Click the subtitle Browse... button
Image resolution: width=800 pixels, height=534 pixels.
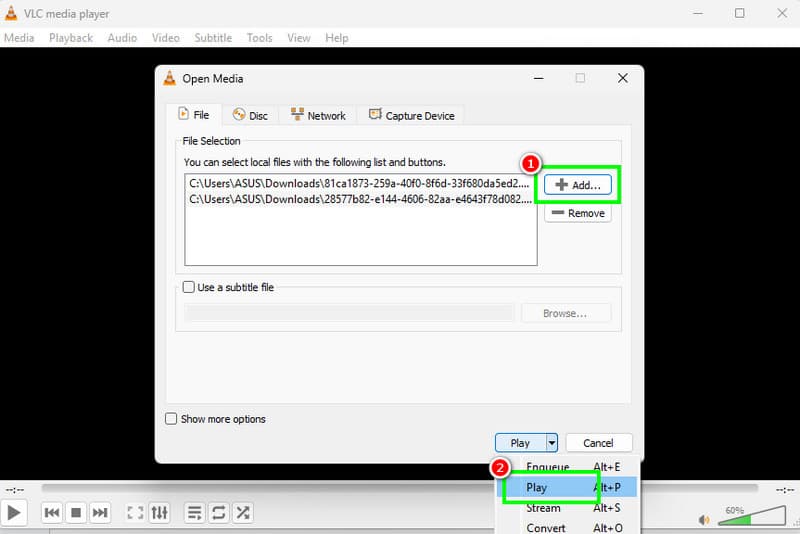(566, 313)
